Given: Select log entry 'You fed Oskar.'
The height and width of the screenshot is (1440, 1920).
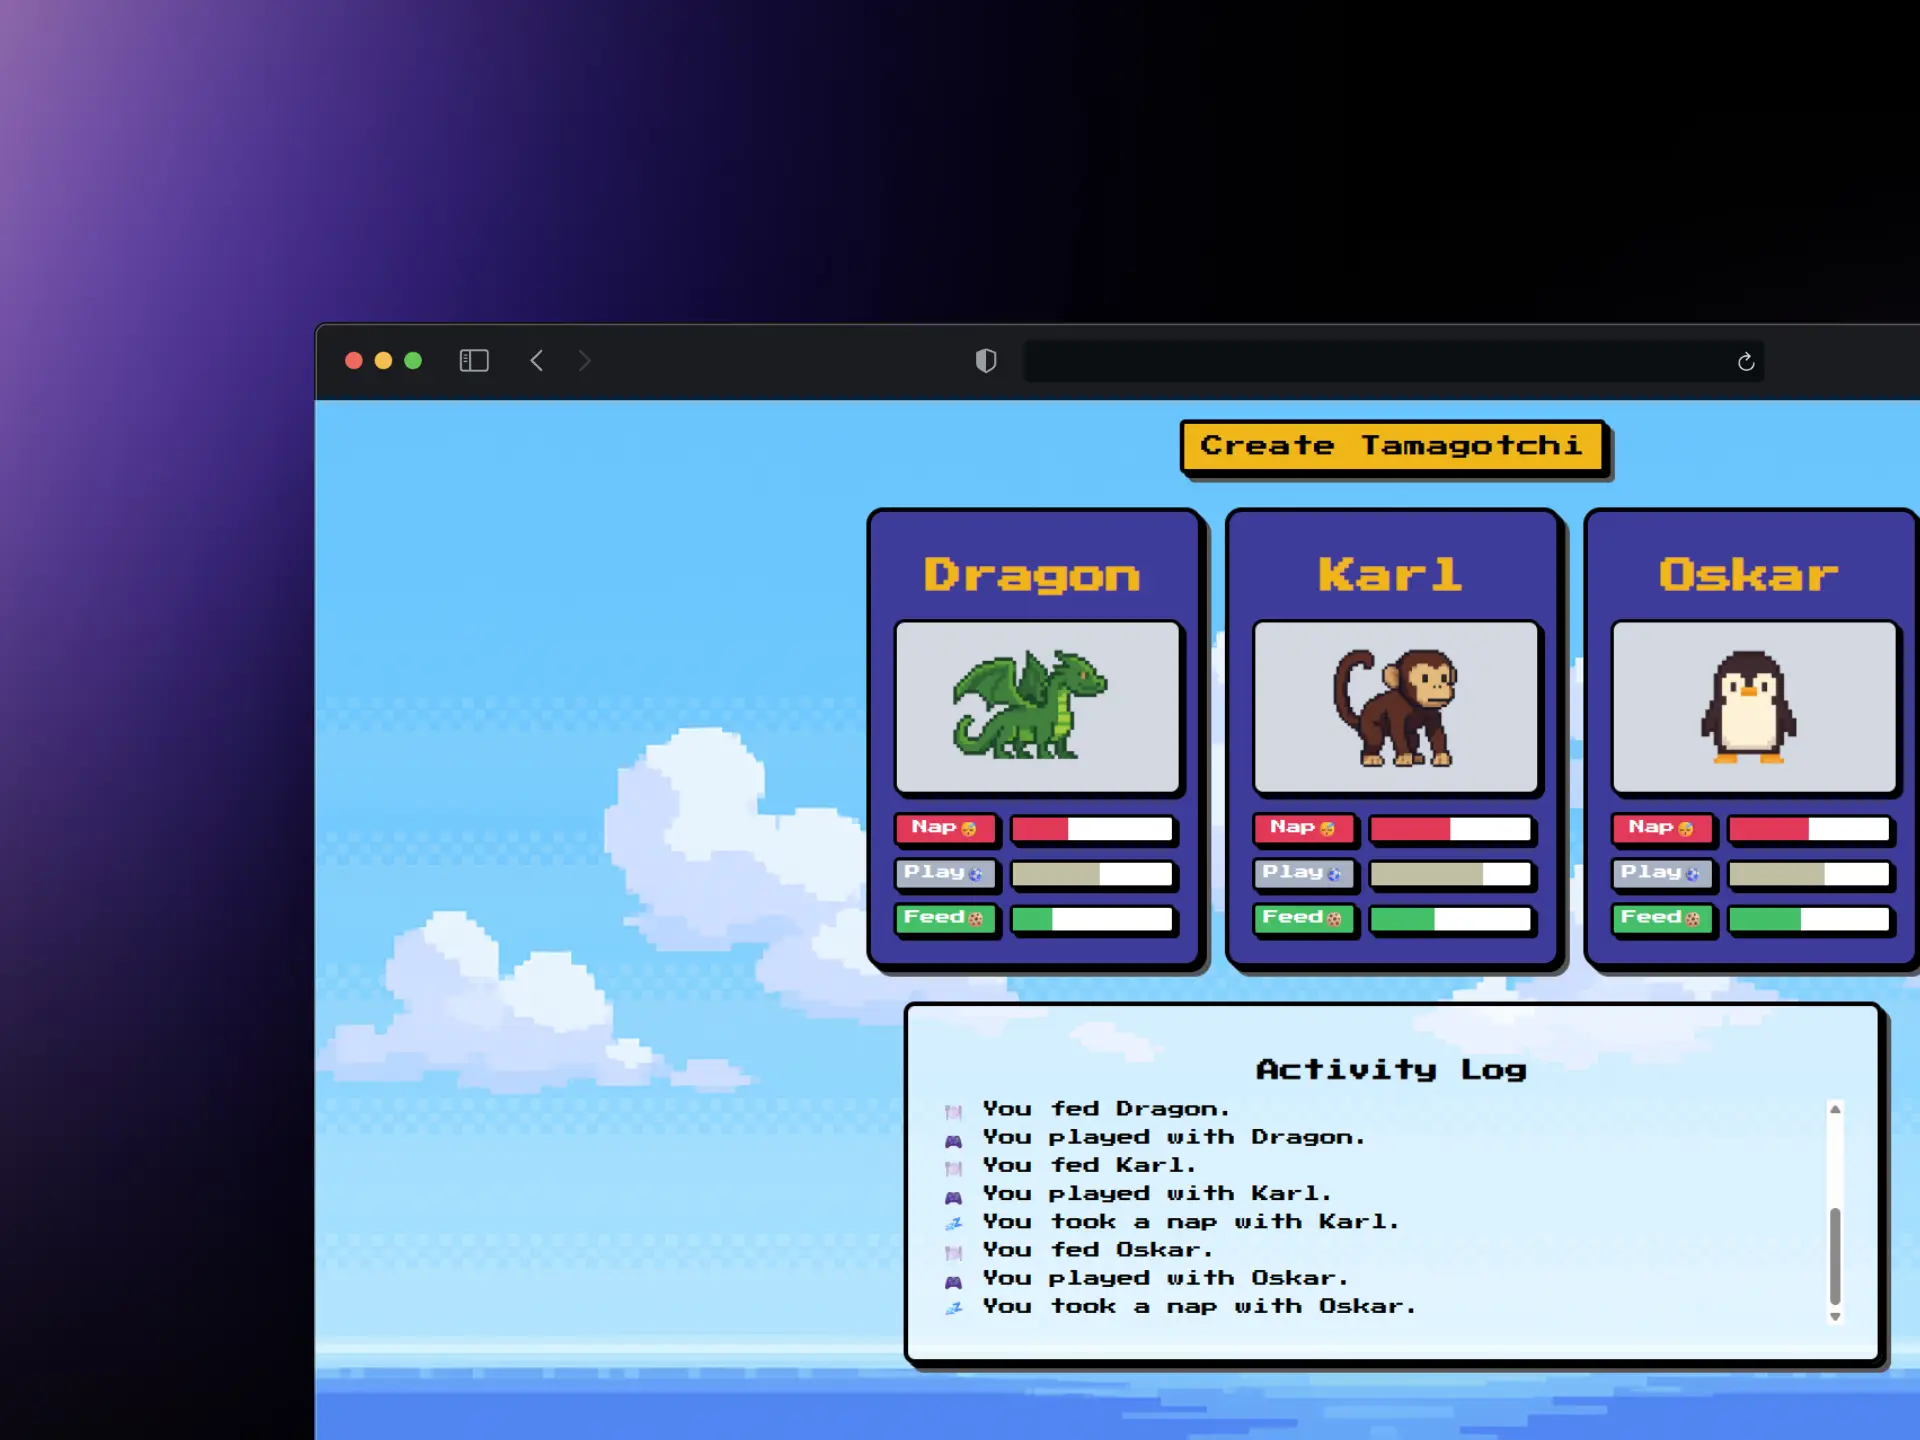Looking at the screenshot, I should tap(1098, 1250).
